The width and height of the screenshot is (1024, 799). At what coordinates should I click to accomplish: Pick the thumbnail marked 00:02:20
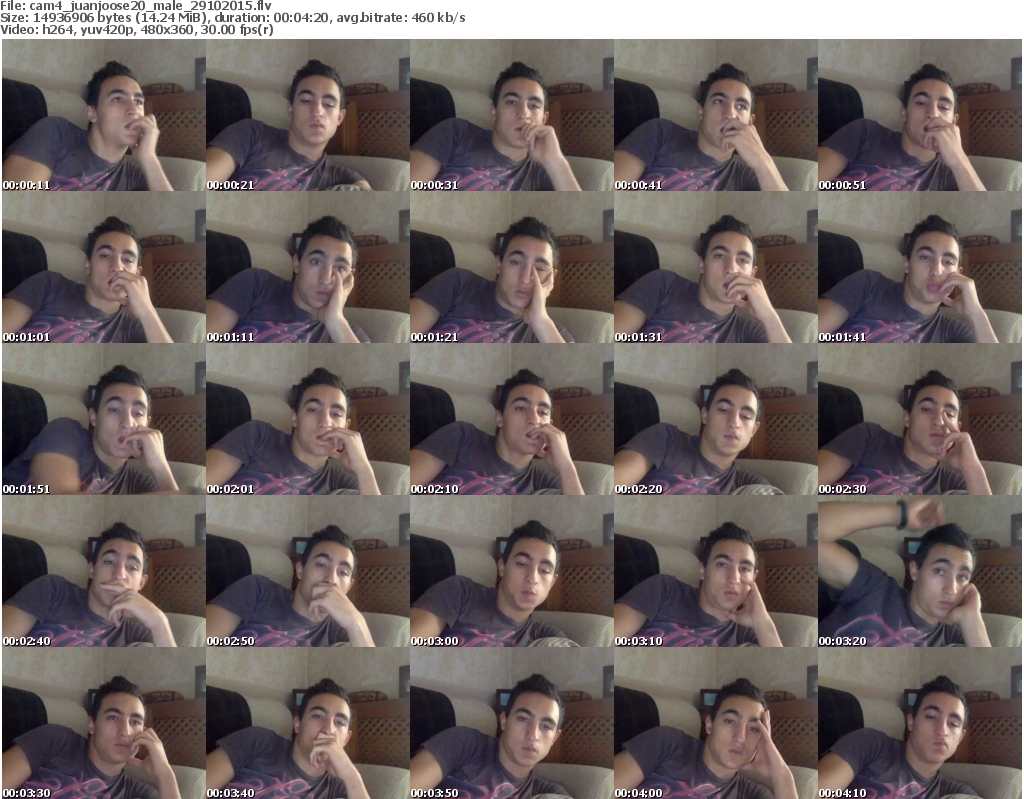click(x=716, y=419)
